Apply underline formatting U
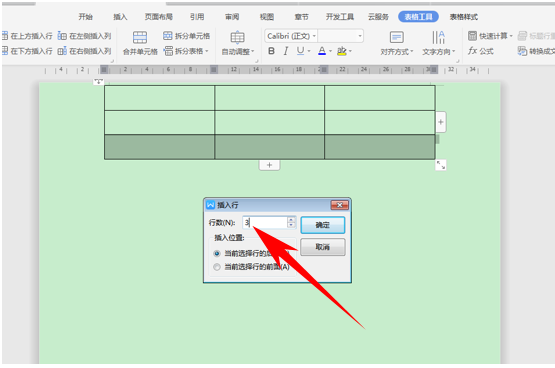555x368 pixels. pyautogui.click(x=301, y=51)
